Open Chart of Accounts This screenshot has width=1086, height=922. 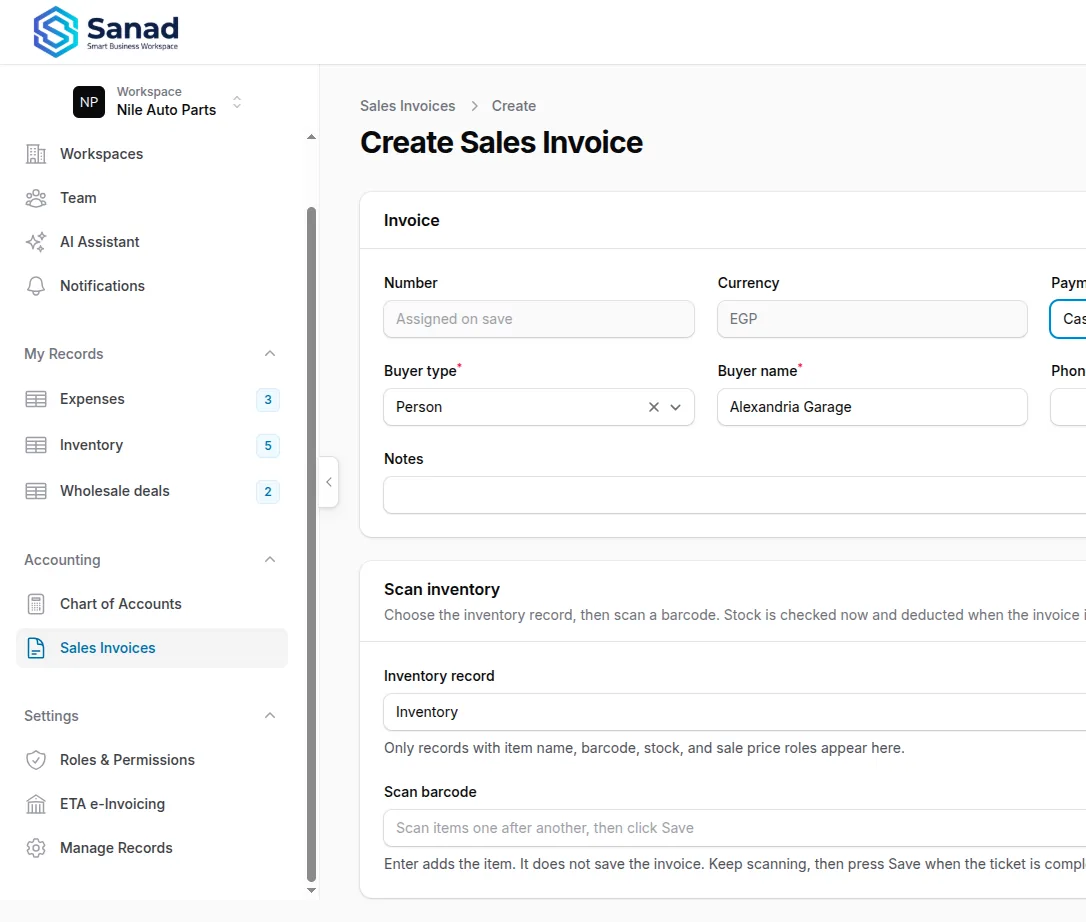pos(121,604)
